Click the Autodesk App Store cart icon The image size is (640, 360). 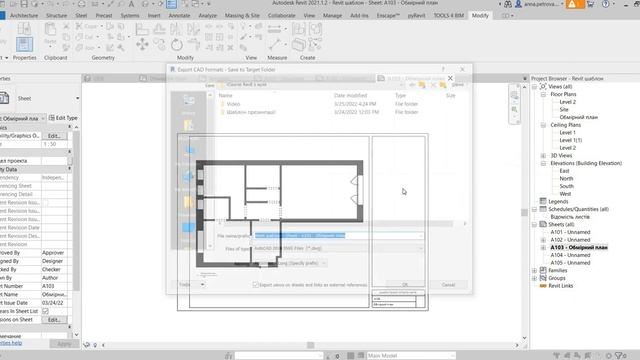click(590, 4)
